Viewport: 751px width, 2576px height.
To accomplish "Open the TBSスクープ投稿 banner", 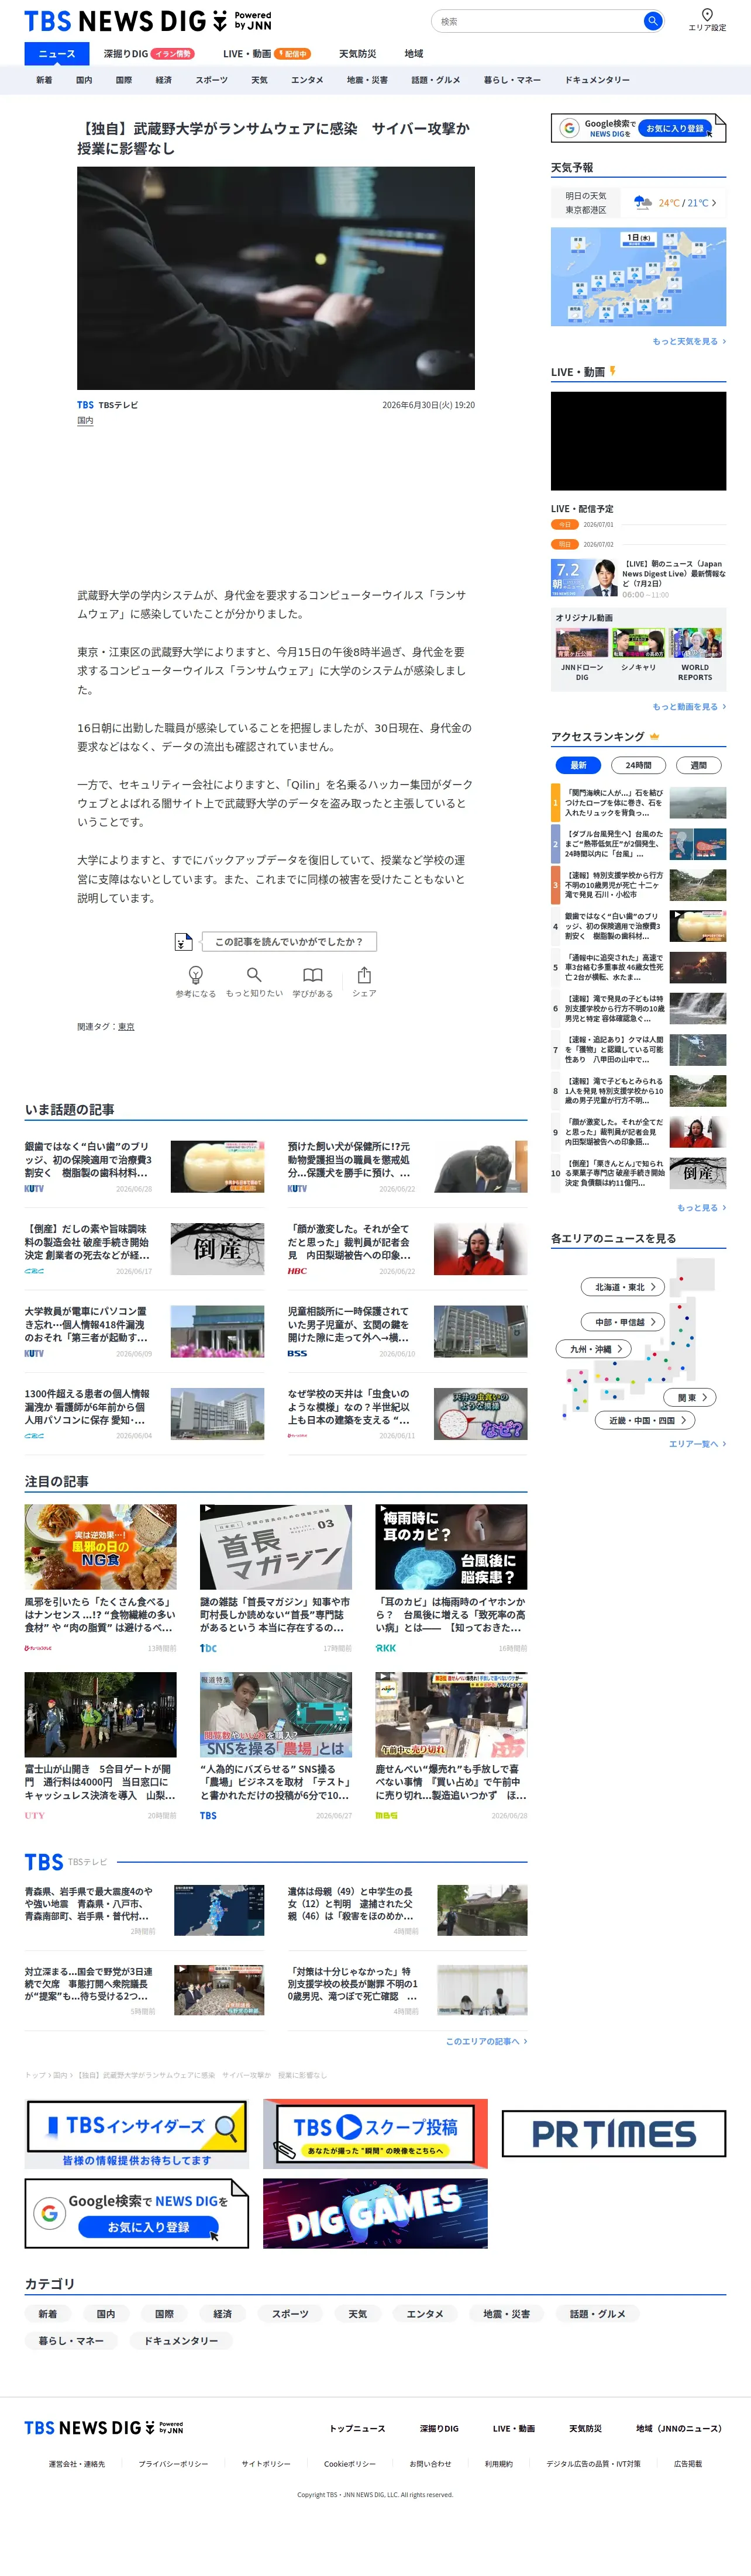I will 375,2134.
